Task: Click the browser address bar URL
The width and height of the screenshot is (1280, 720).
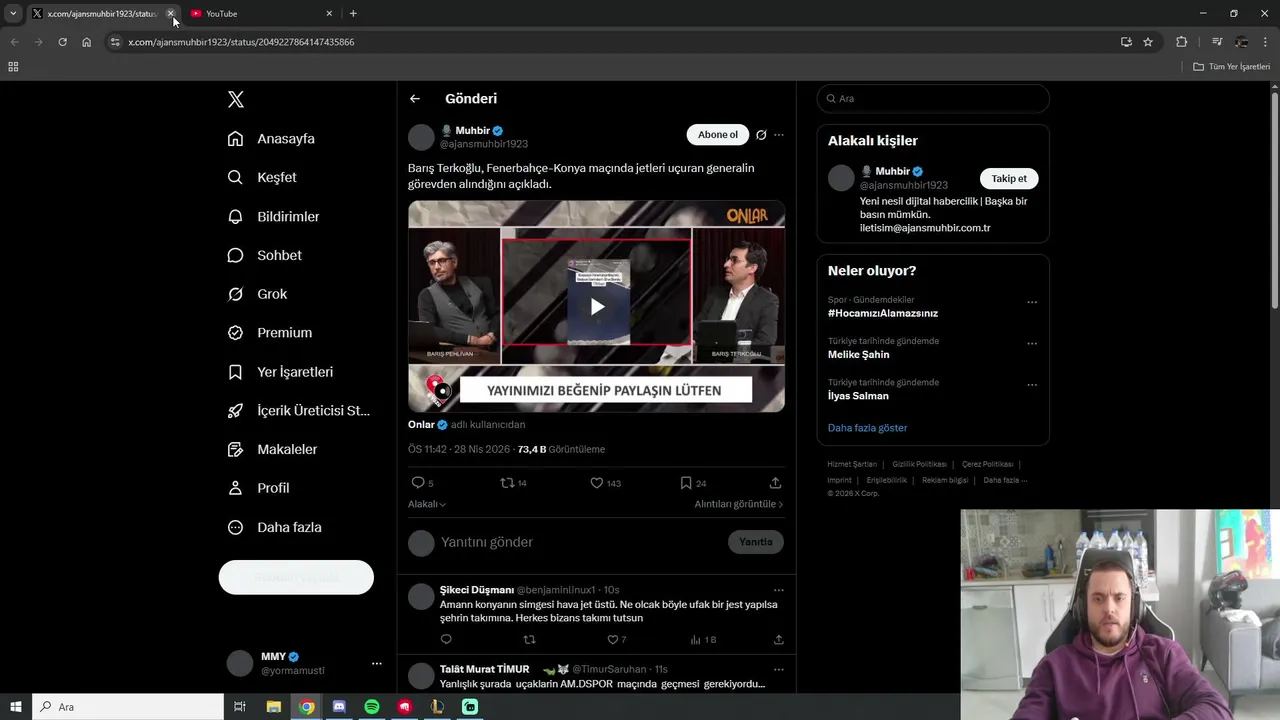Action: tap(241, 42)
